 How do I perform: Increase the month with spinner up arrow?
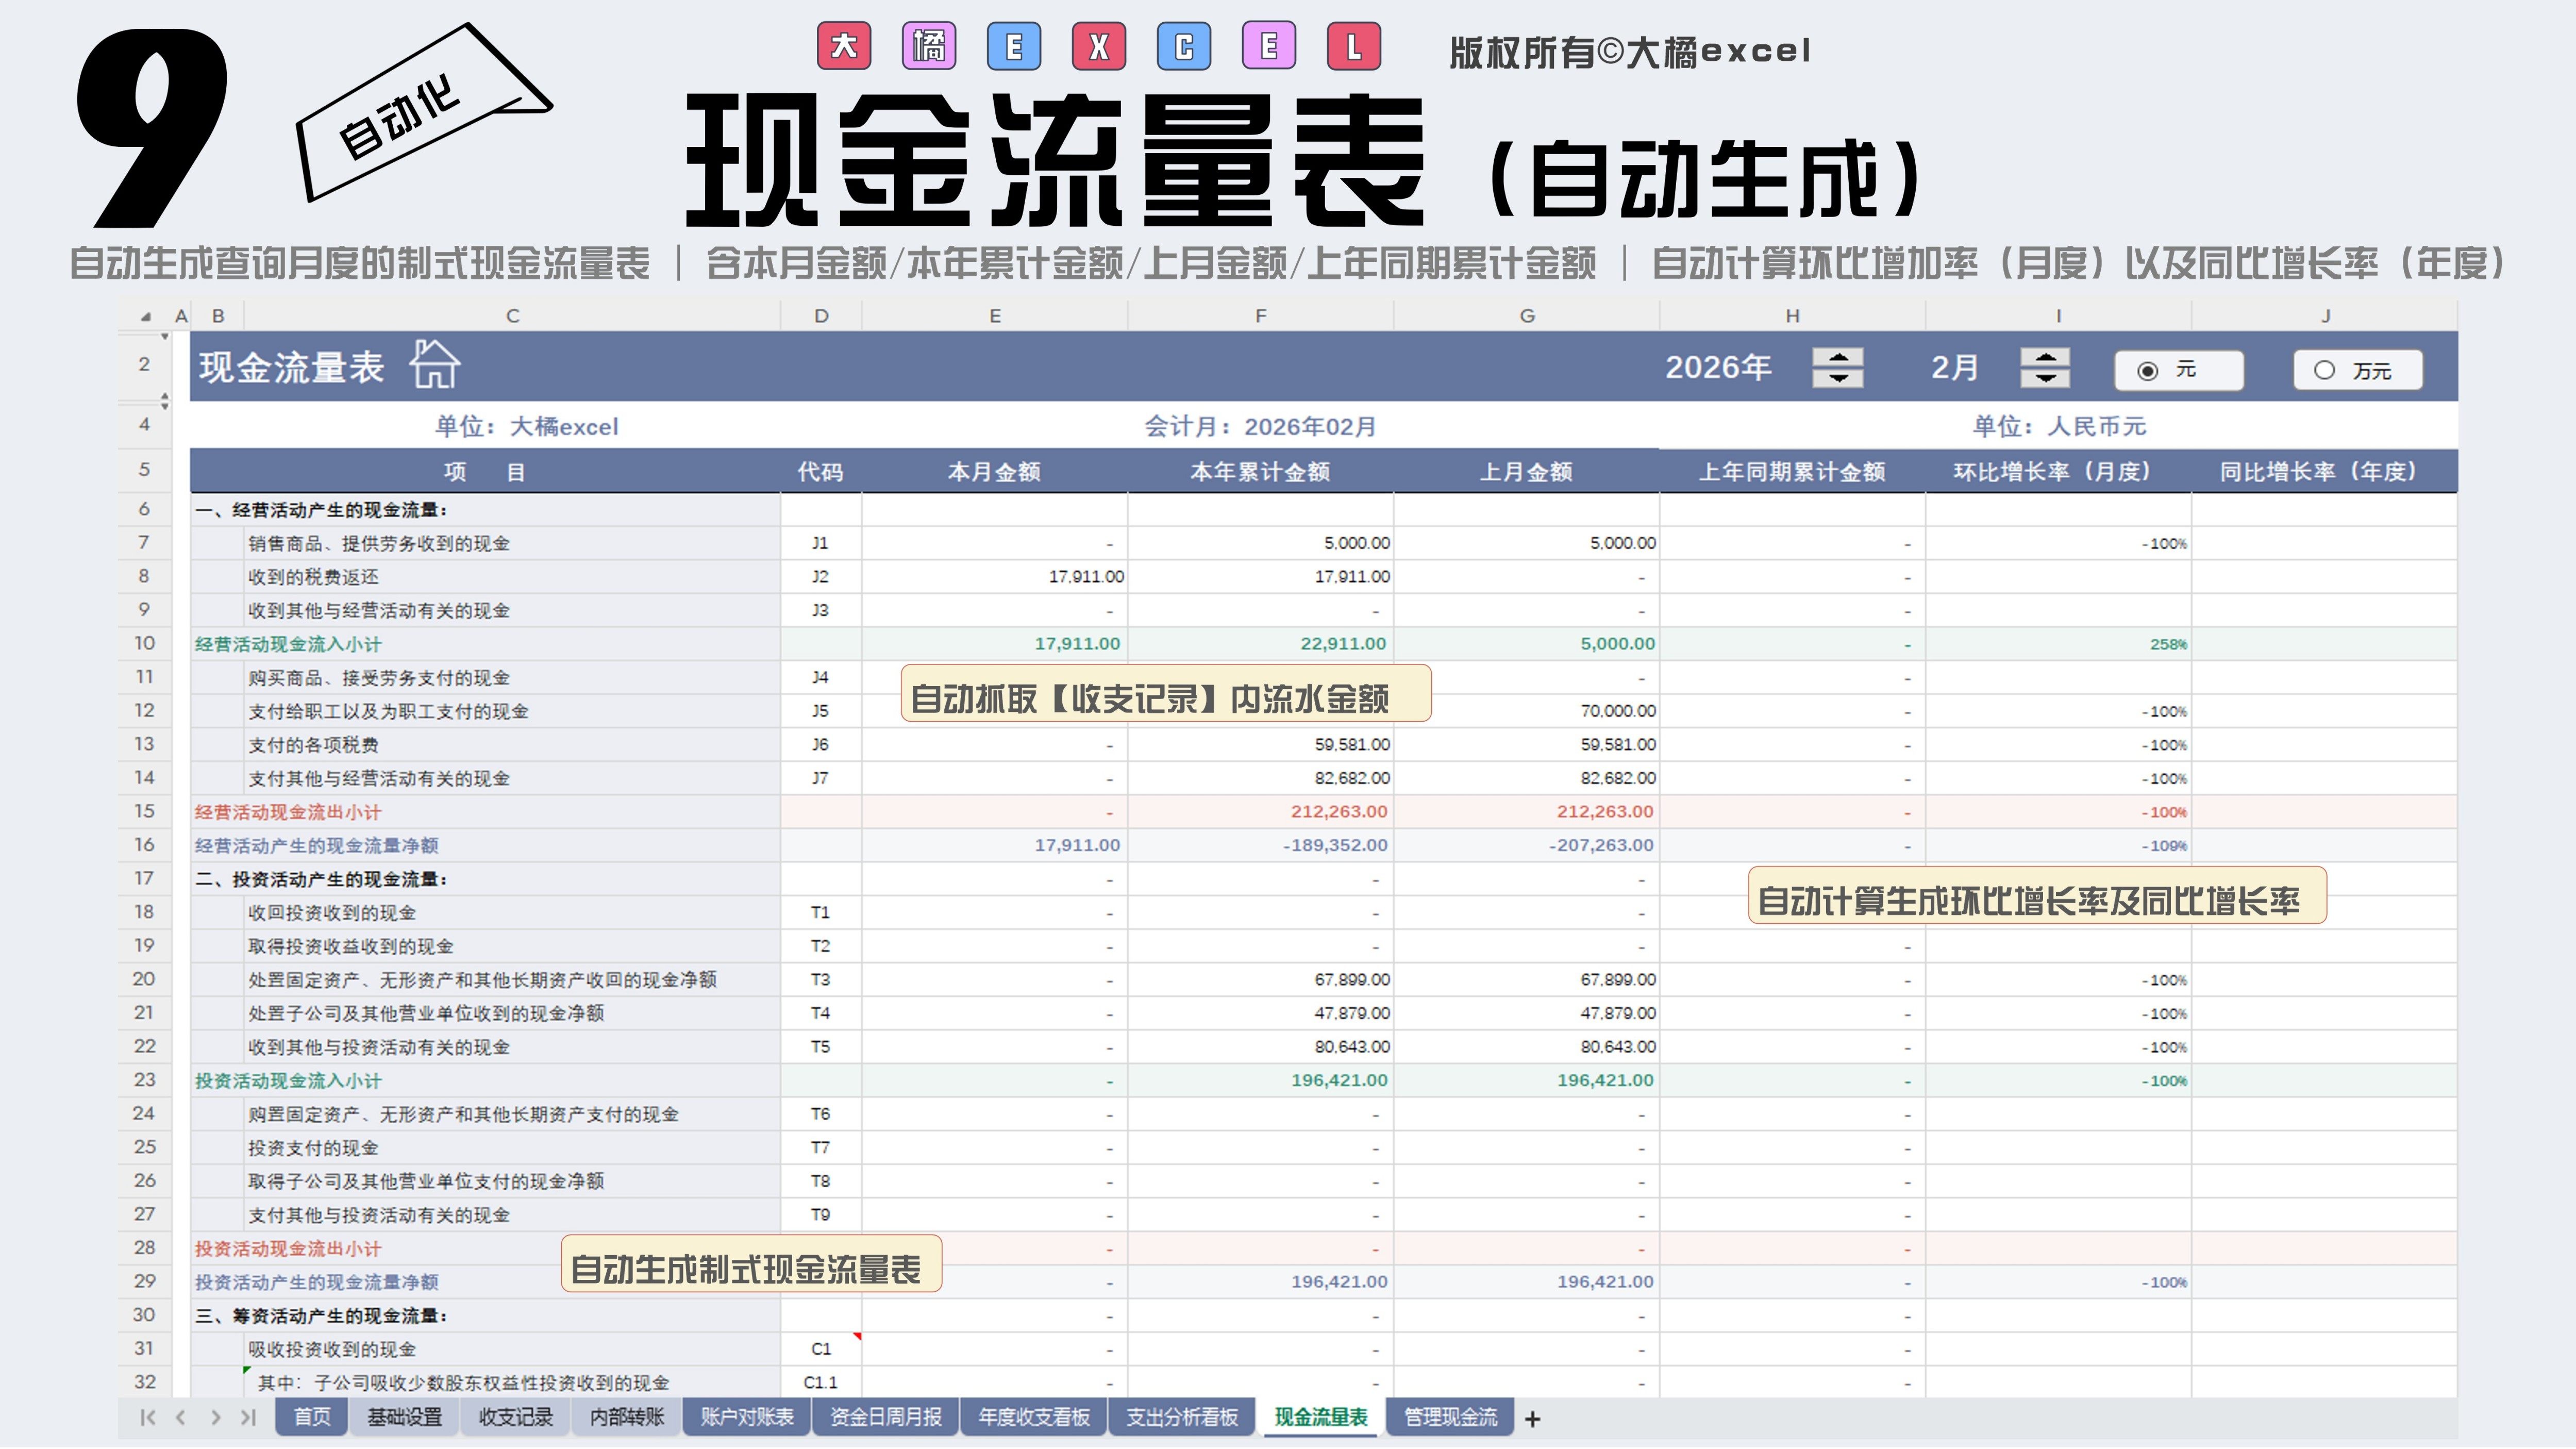click(x=2045, y=358)
